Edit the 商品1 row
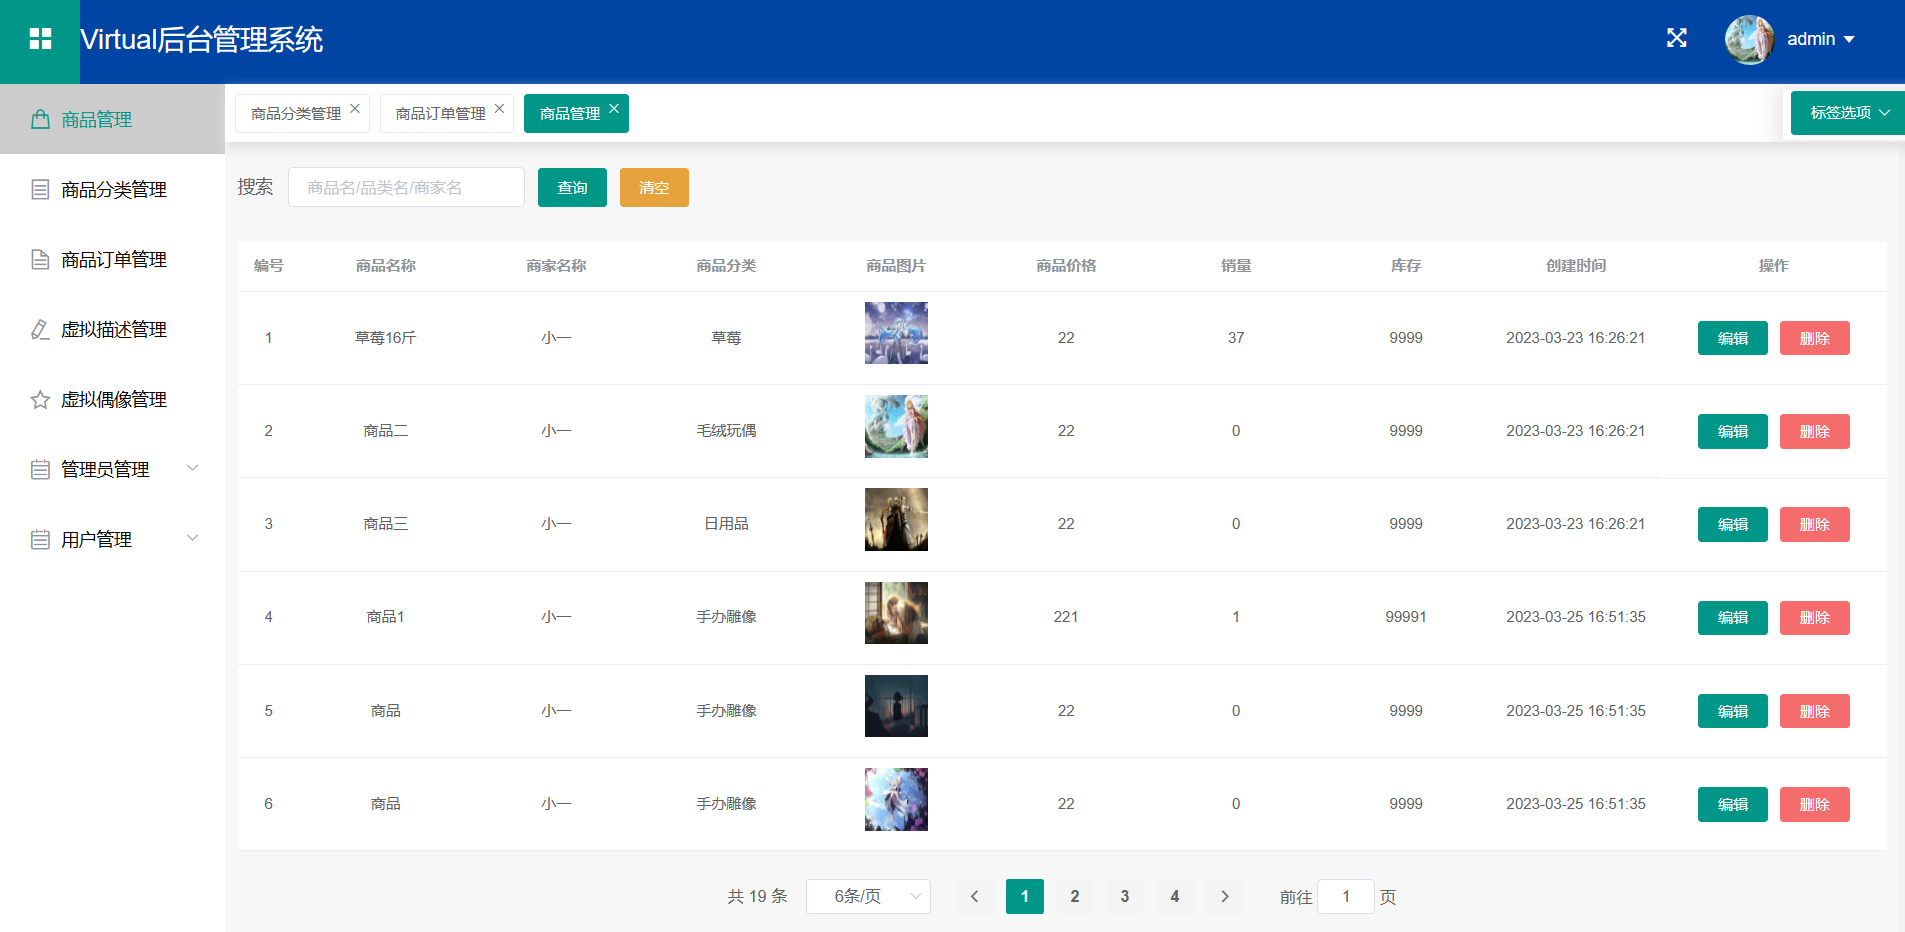This screenshot has height=932, width=1905. point(1732,617)
